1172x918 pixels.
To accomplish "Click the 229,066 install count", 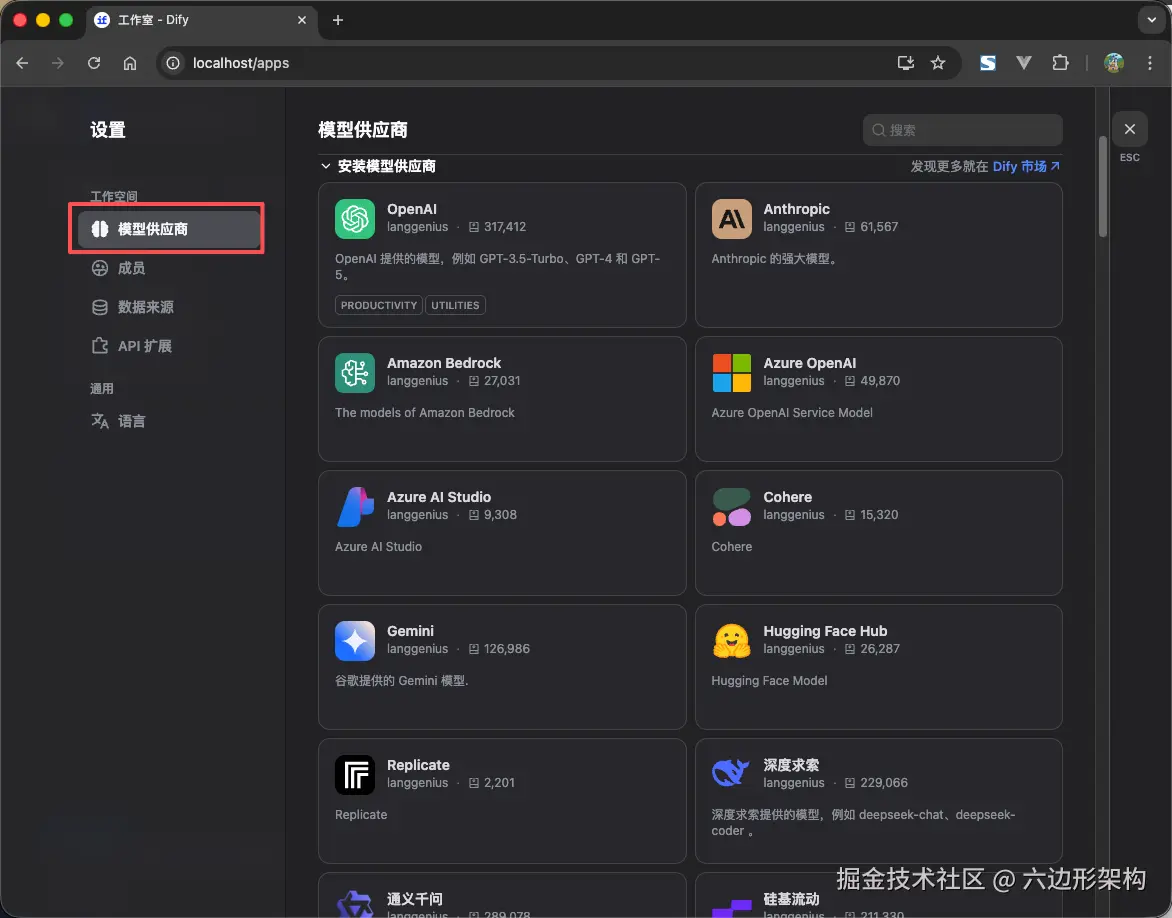I will coord(883,783).
